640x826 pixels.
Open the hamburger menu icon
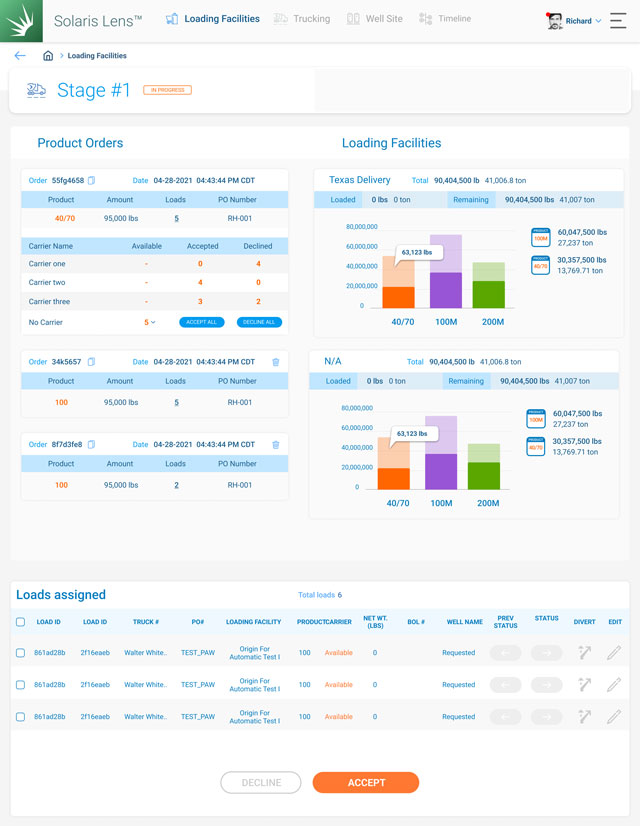click(x=618, y=20)
